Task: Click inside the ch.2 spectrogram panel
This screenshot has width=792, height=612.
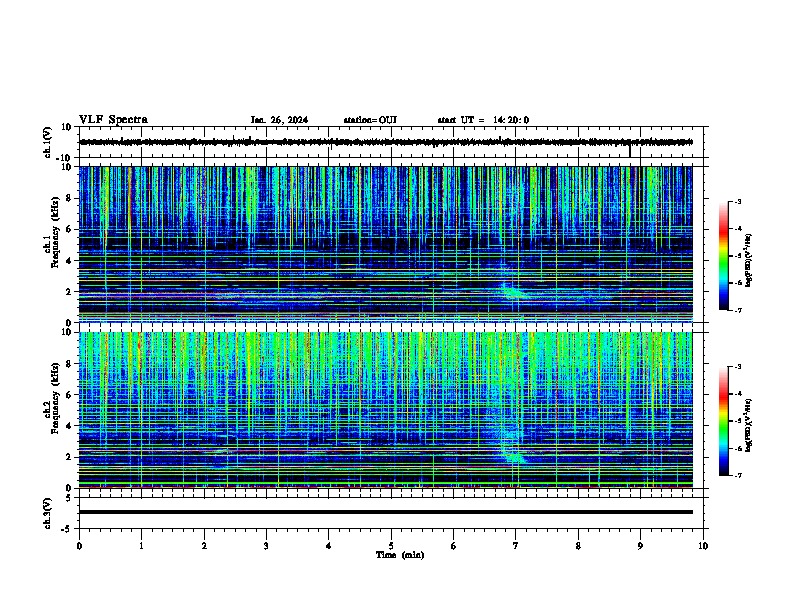Action: coord(386,410)
